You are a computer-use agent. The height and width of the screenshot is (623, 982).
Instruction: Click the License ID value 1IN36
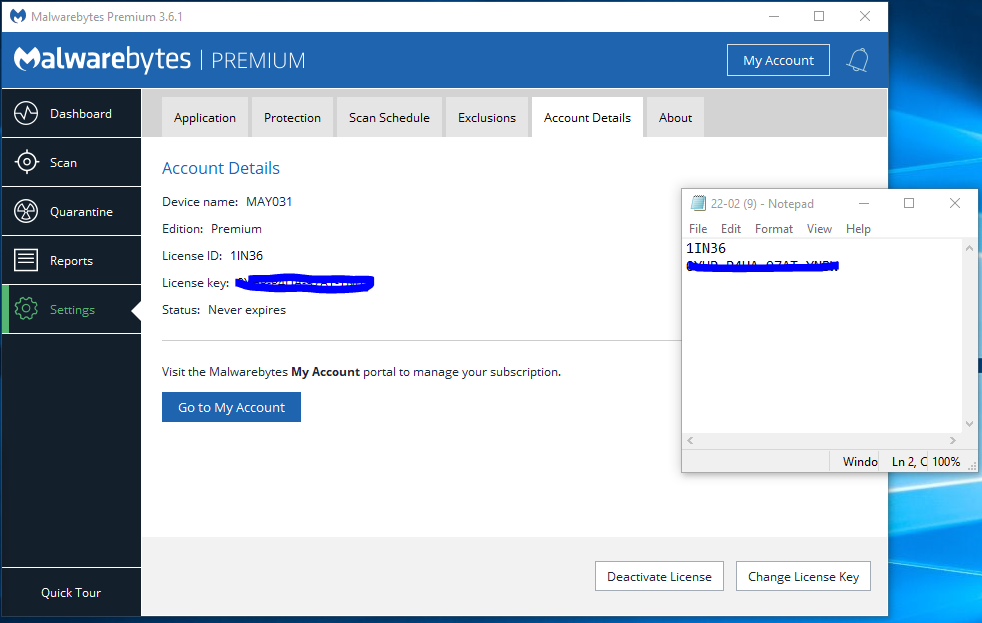pos(247,255)
